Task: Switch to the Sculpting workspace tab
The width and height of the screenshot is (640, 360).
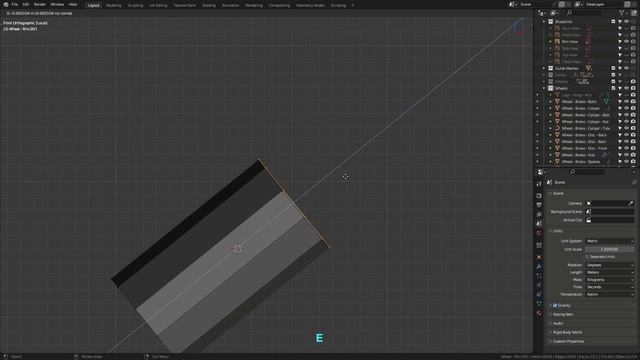Action: tap(135, 5)
